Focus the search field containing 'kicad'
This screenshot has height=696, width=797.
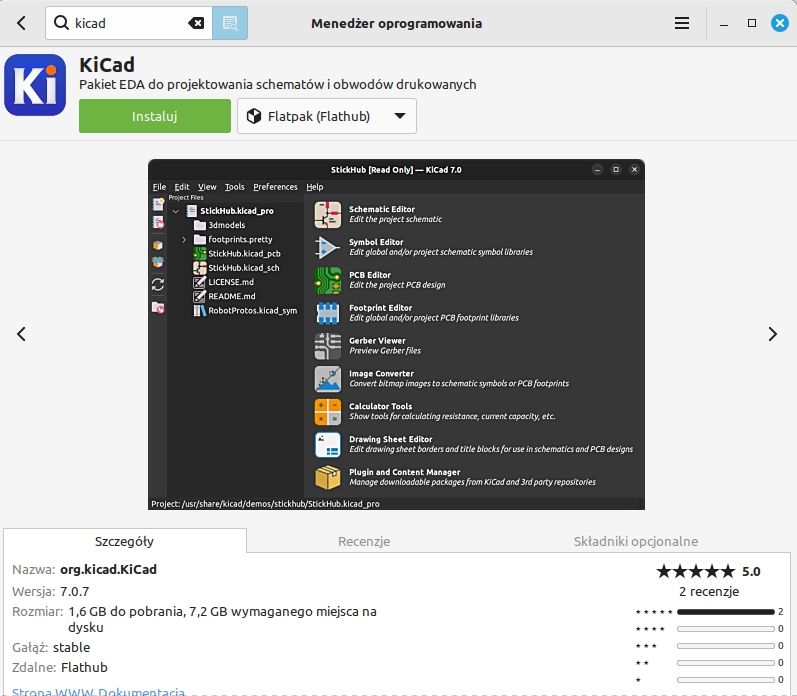(129, 23)
